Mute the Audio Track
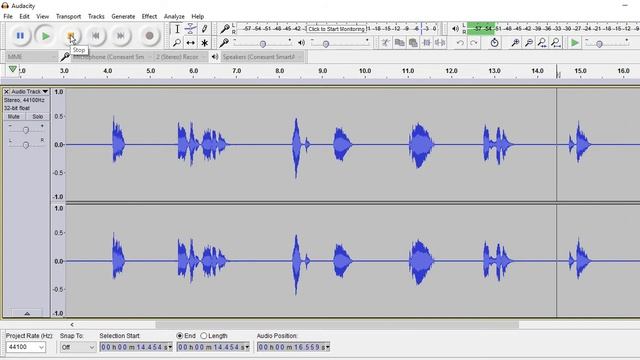The width and height of the screenshot is (640, 360). coord(14,117)
